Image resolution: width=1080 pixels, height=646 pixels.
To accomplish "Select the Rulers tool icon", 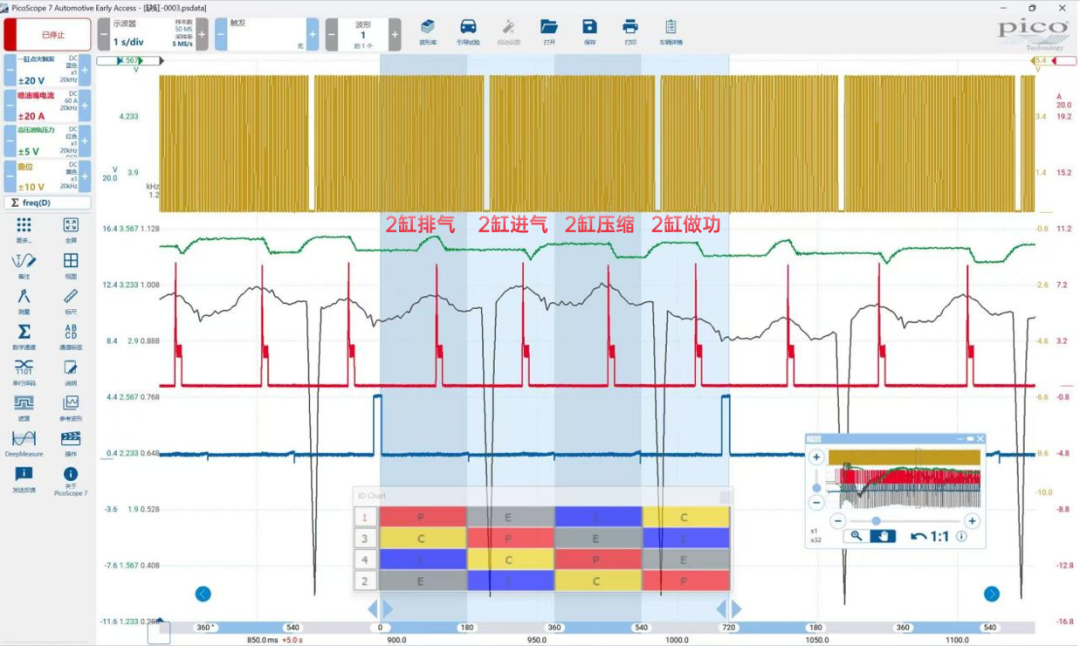I will pos(70,300).
